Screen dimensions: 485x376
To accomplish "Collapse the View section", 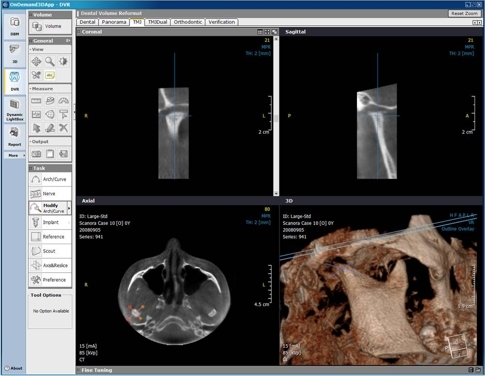I will tap(50, 49).
